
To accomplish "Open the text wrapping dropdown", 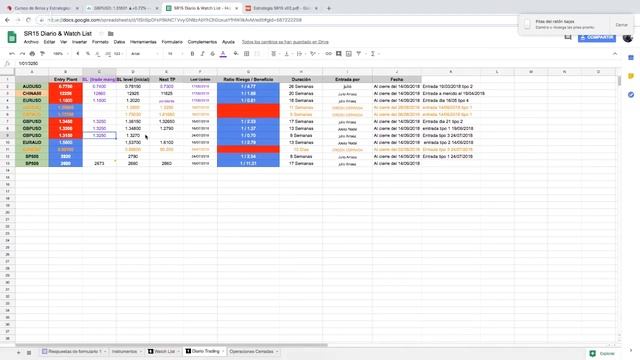I will (300, 54).
